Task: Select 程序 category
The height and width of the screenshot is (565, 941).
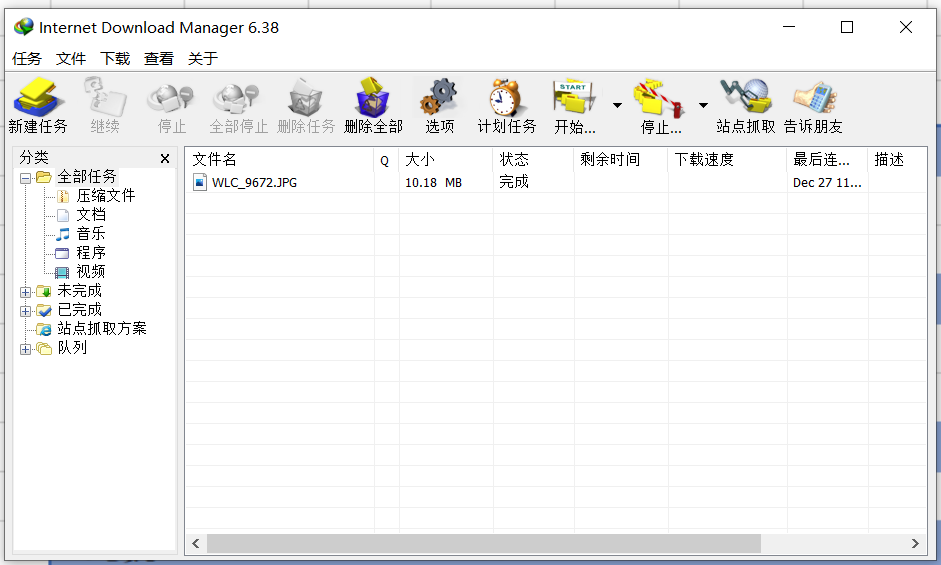Action: [x=91, y=253]
